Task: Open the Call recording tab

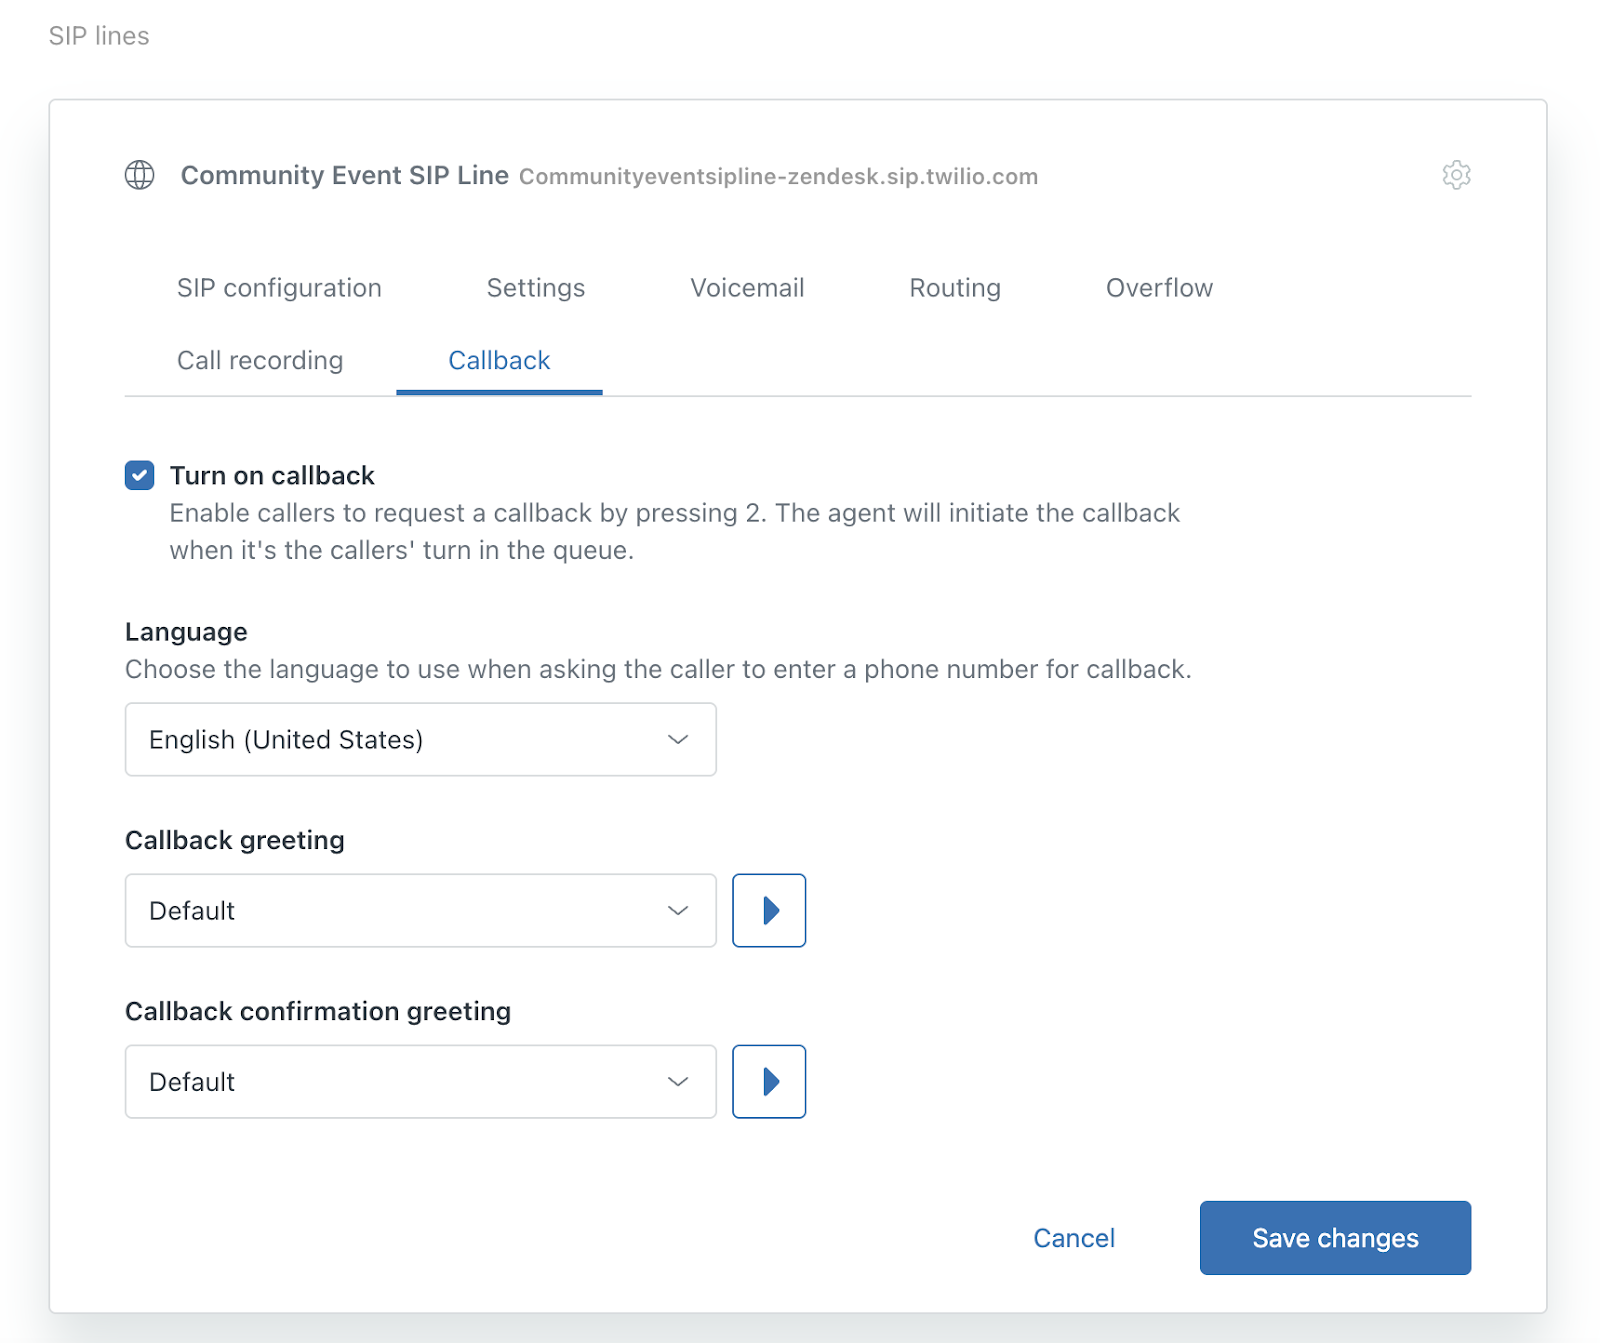Action: pos(260,360)
